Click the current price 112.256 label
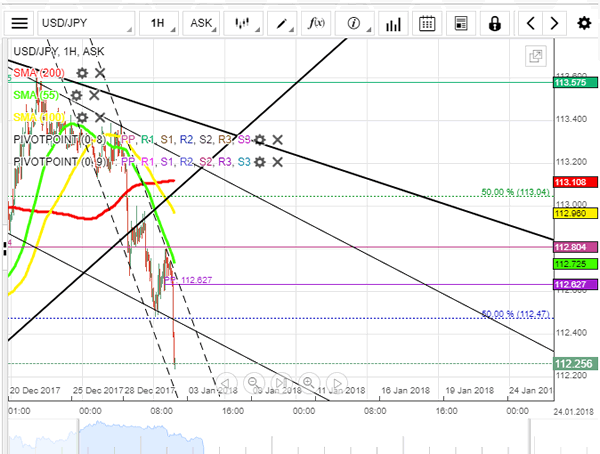 coord(575,364)
